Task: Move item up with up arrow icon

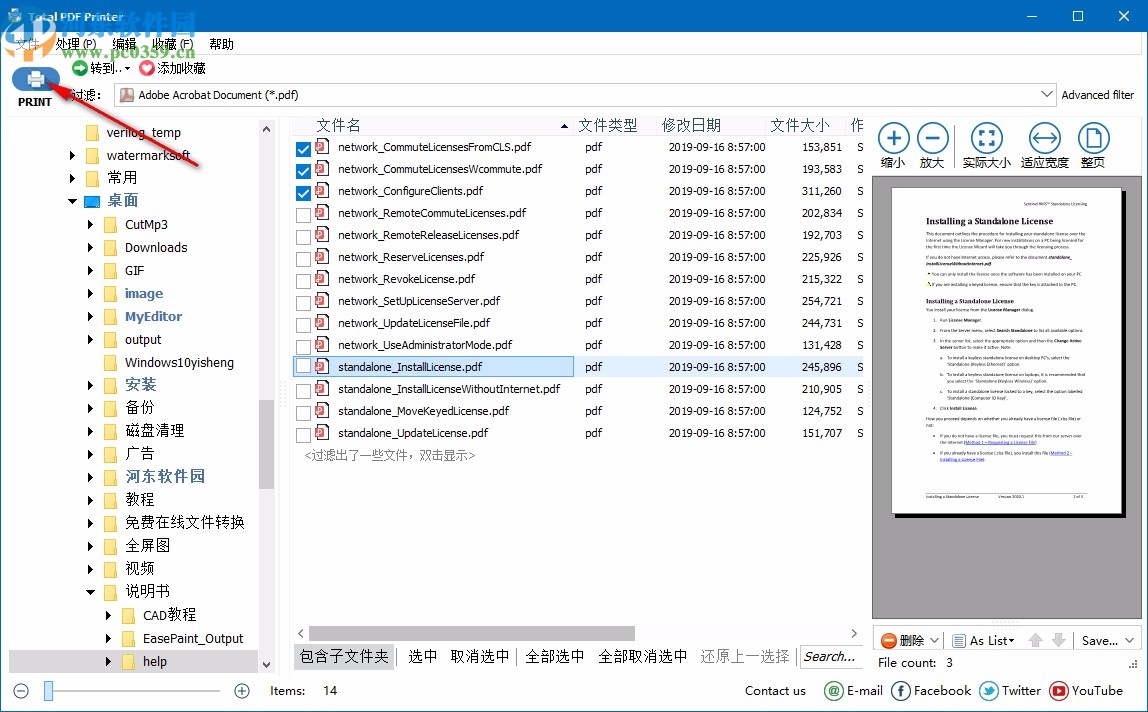Action: click(1035, 640)
